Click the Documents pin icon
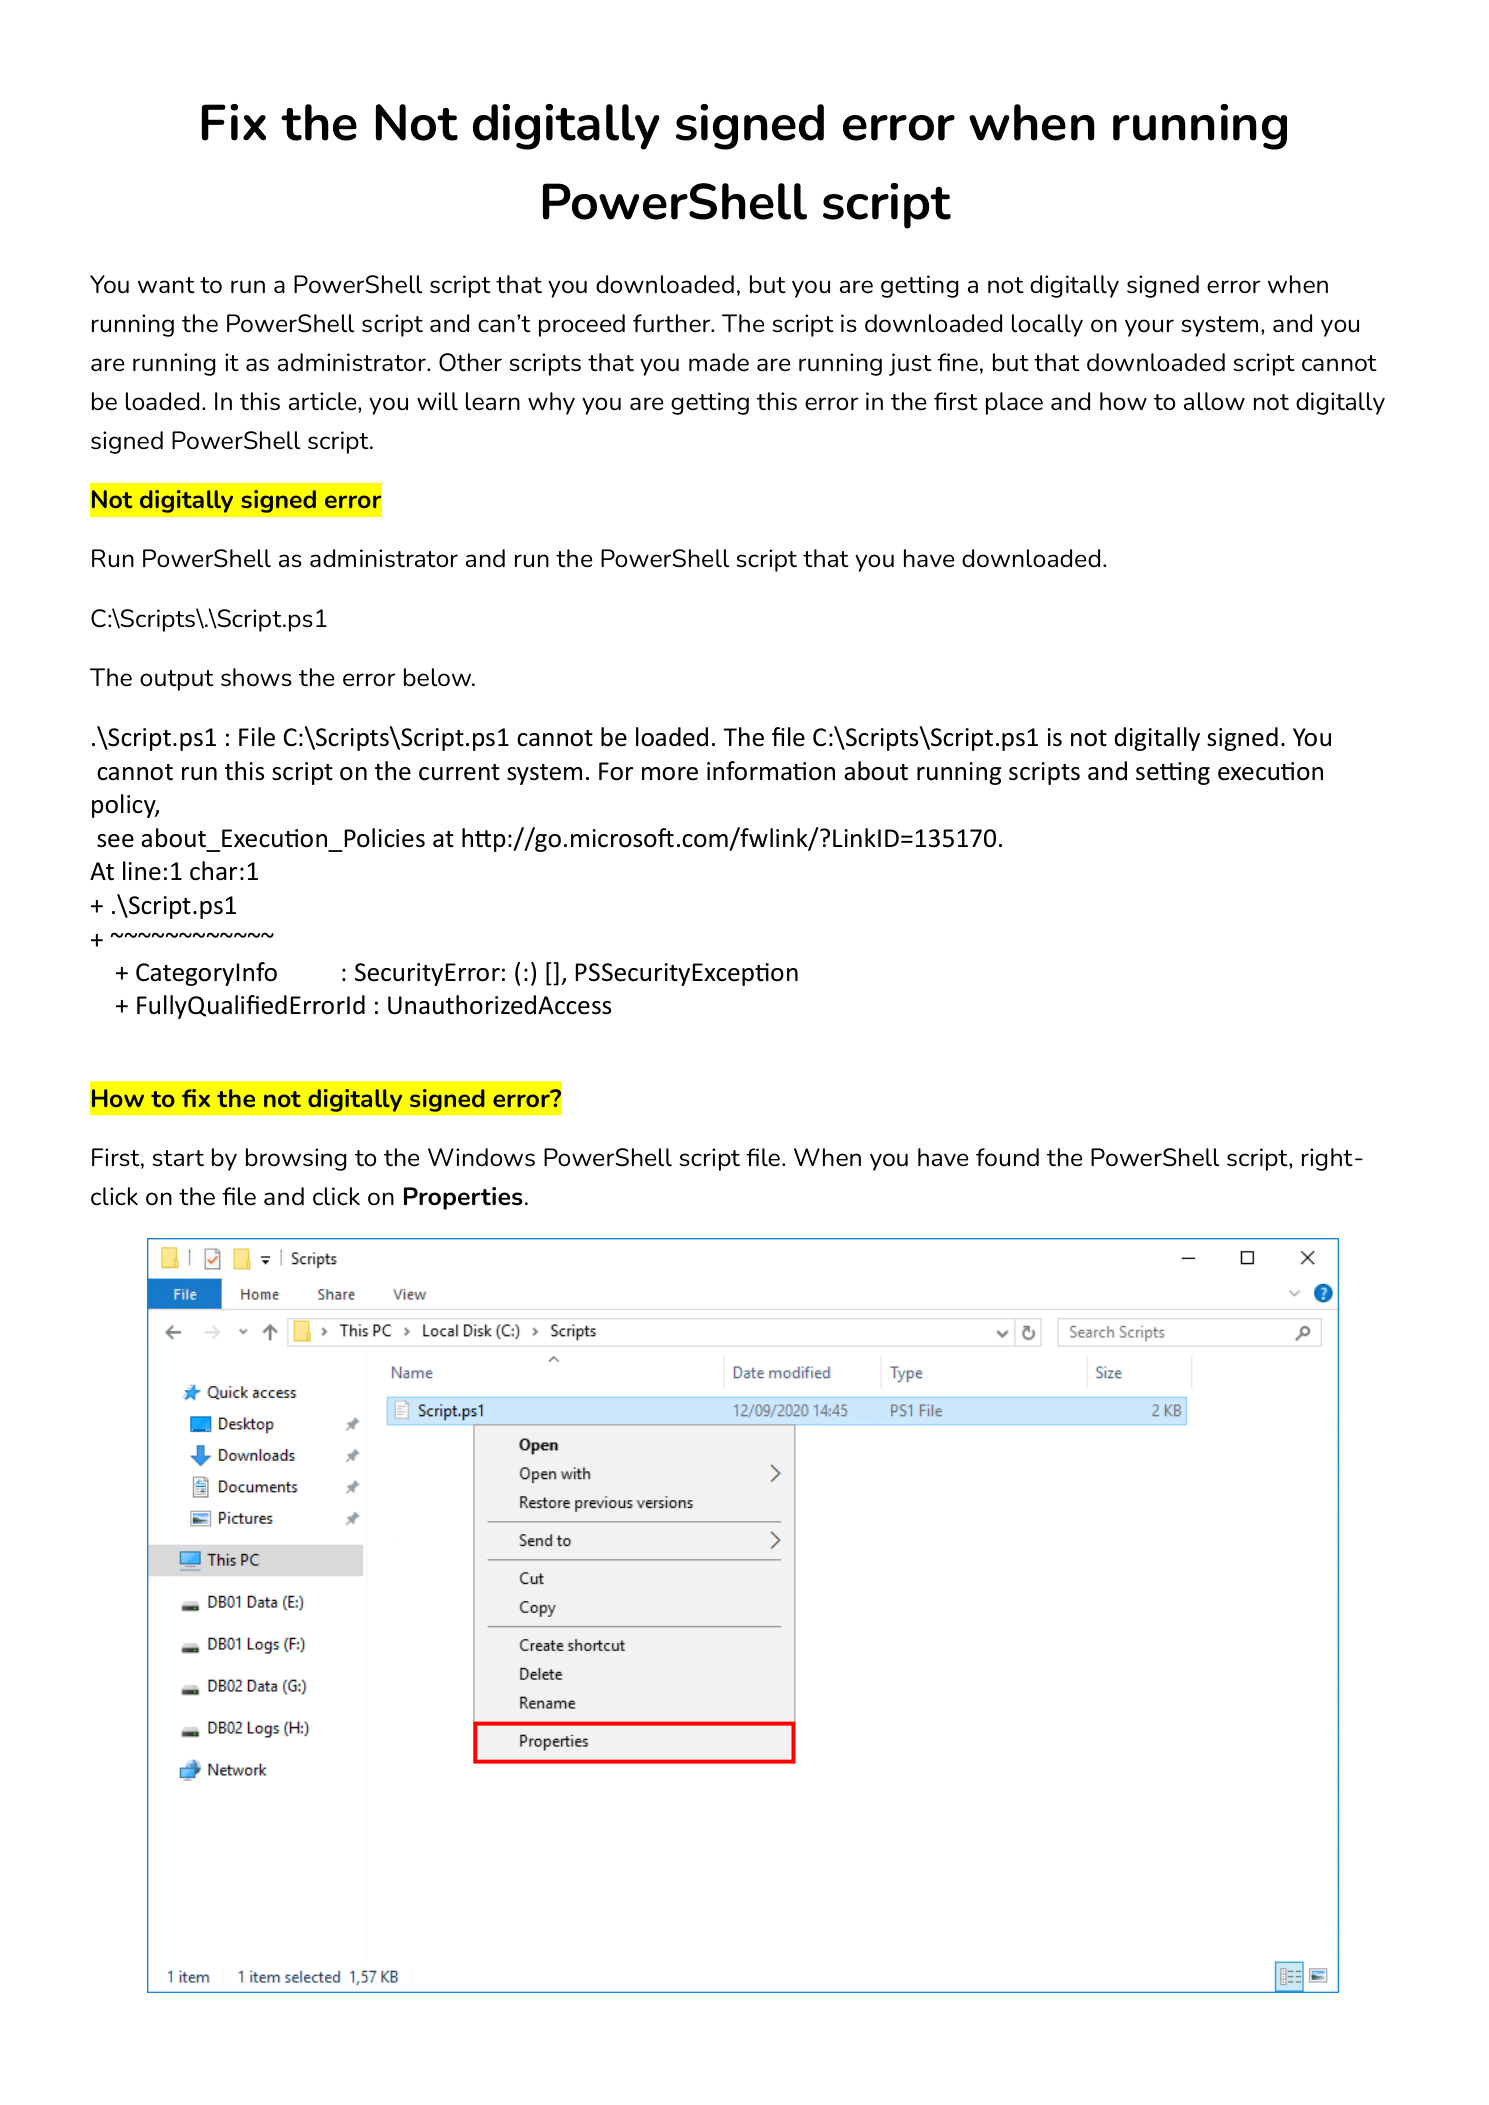The width and height of the screenshot is (1489, 2105). (x=352, y=1488)
